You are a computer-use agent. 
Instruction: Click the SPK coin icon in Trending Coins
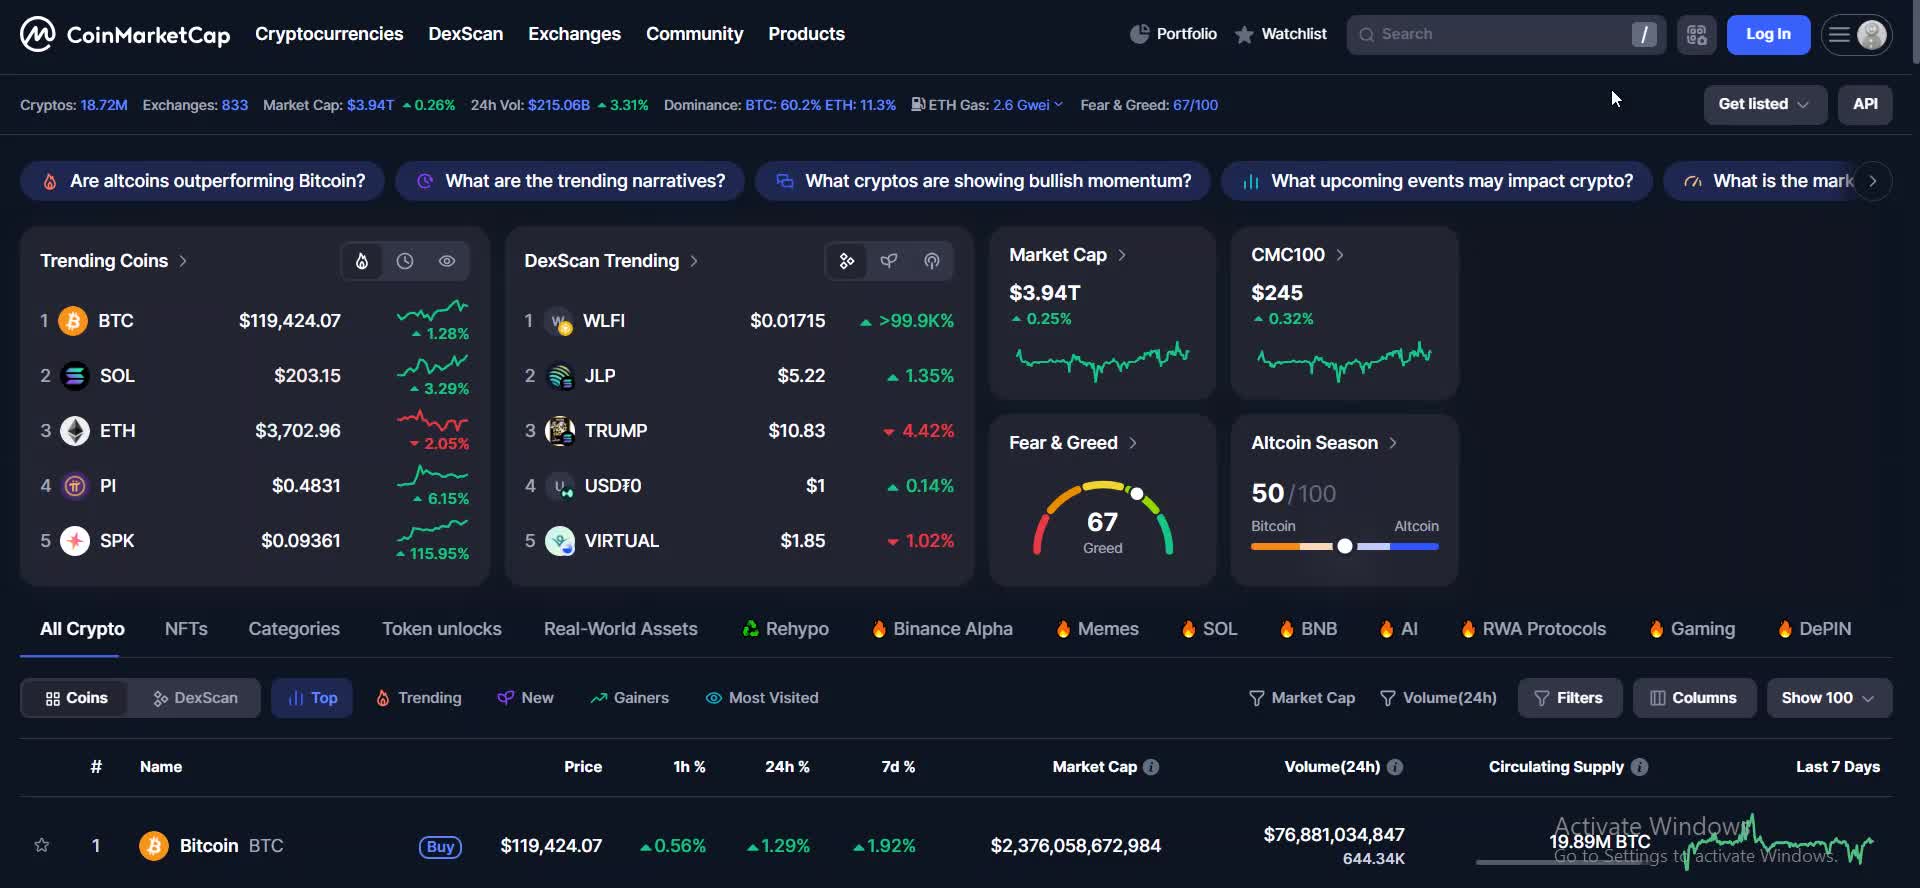(75, 541)
